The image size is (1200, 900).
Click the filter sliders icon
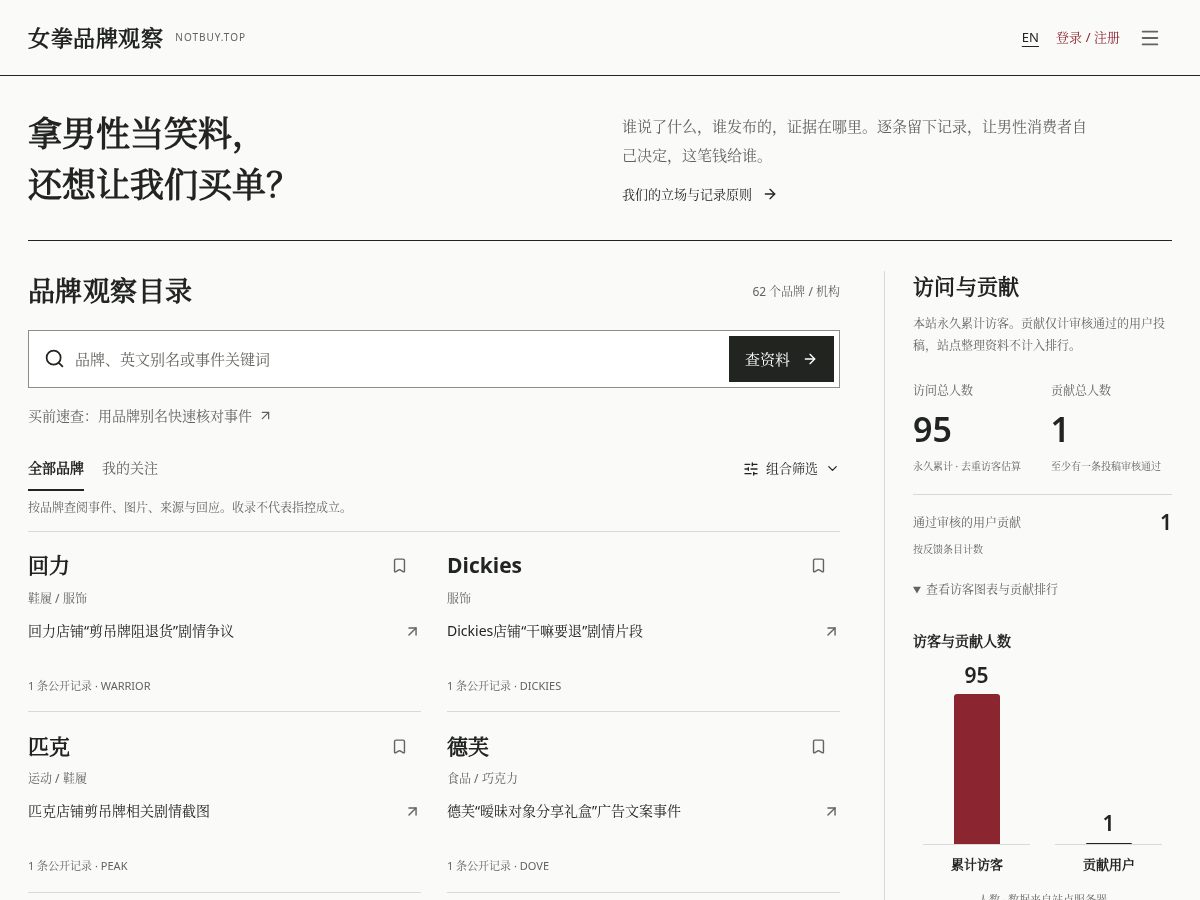point(751,468)
